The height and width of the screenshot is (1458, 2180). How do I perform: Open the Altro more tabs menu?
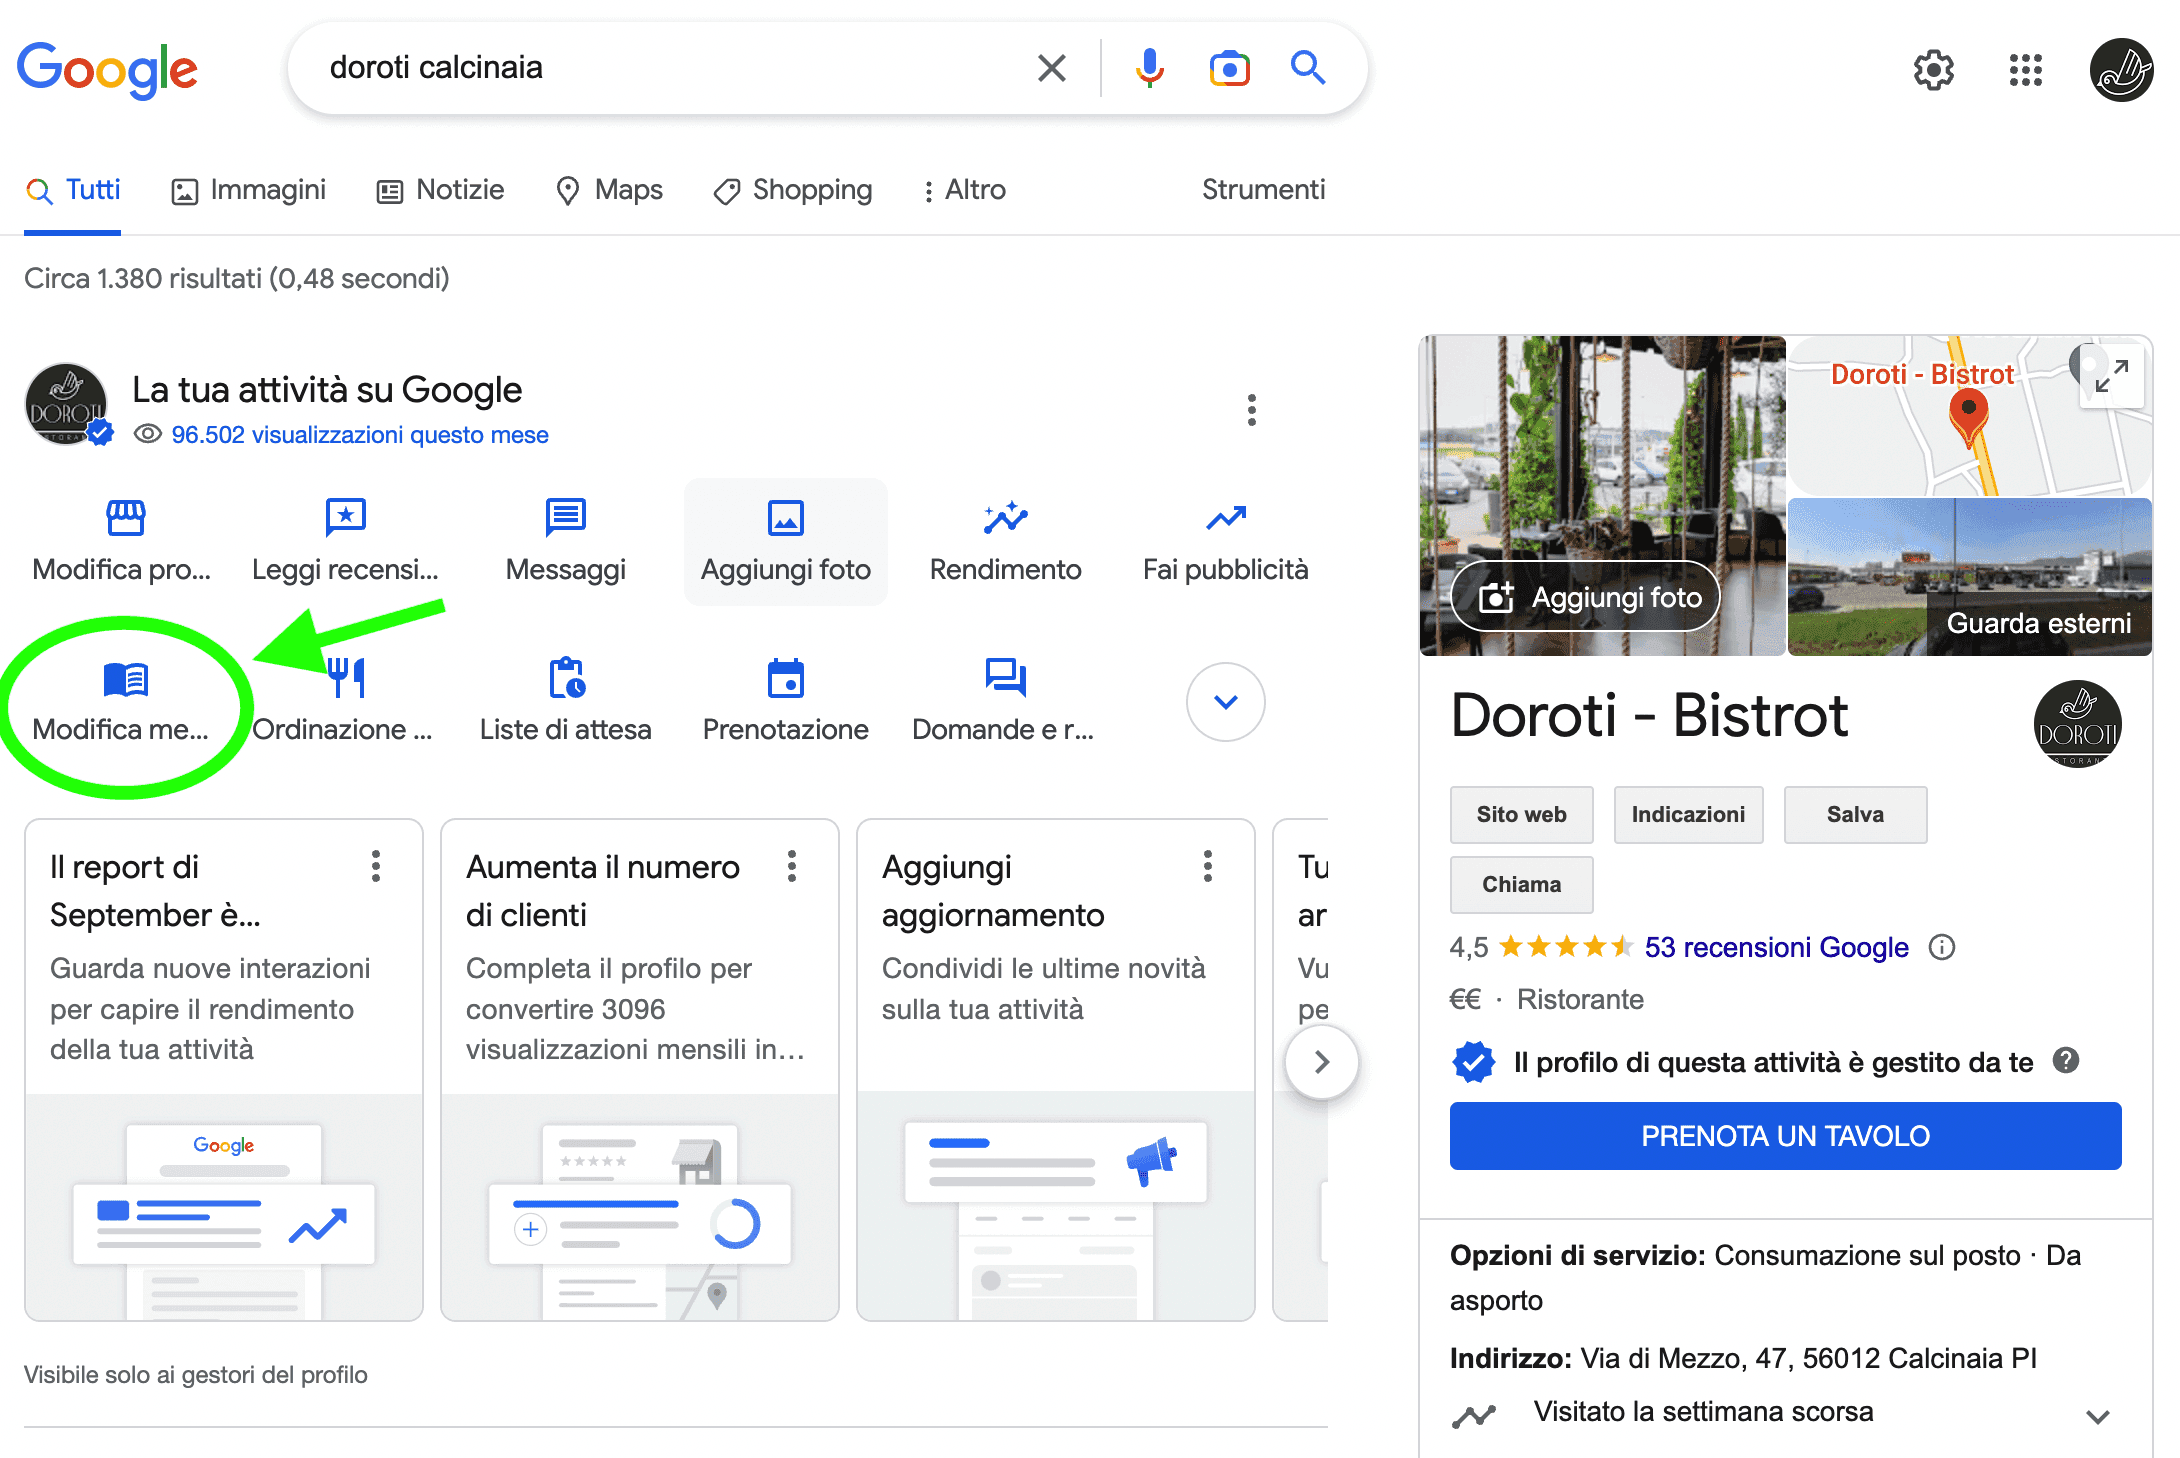pyautogui.click(x=964, y=190)
